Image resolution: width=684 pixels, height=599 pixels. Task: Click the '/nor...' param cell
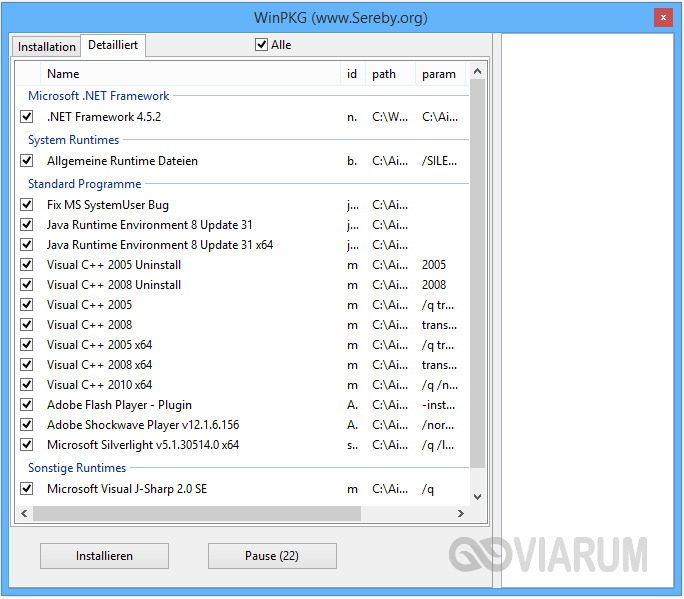point(438,425)
